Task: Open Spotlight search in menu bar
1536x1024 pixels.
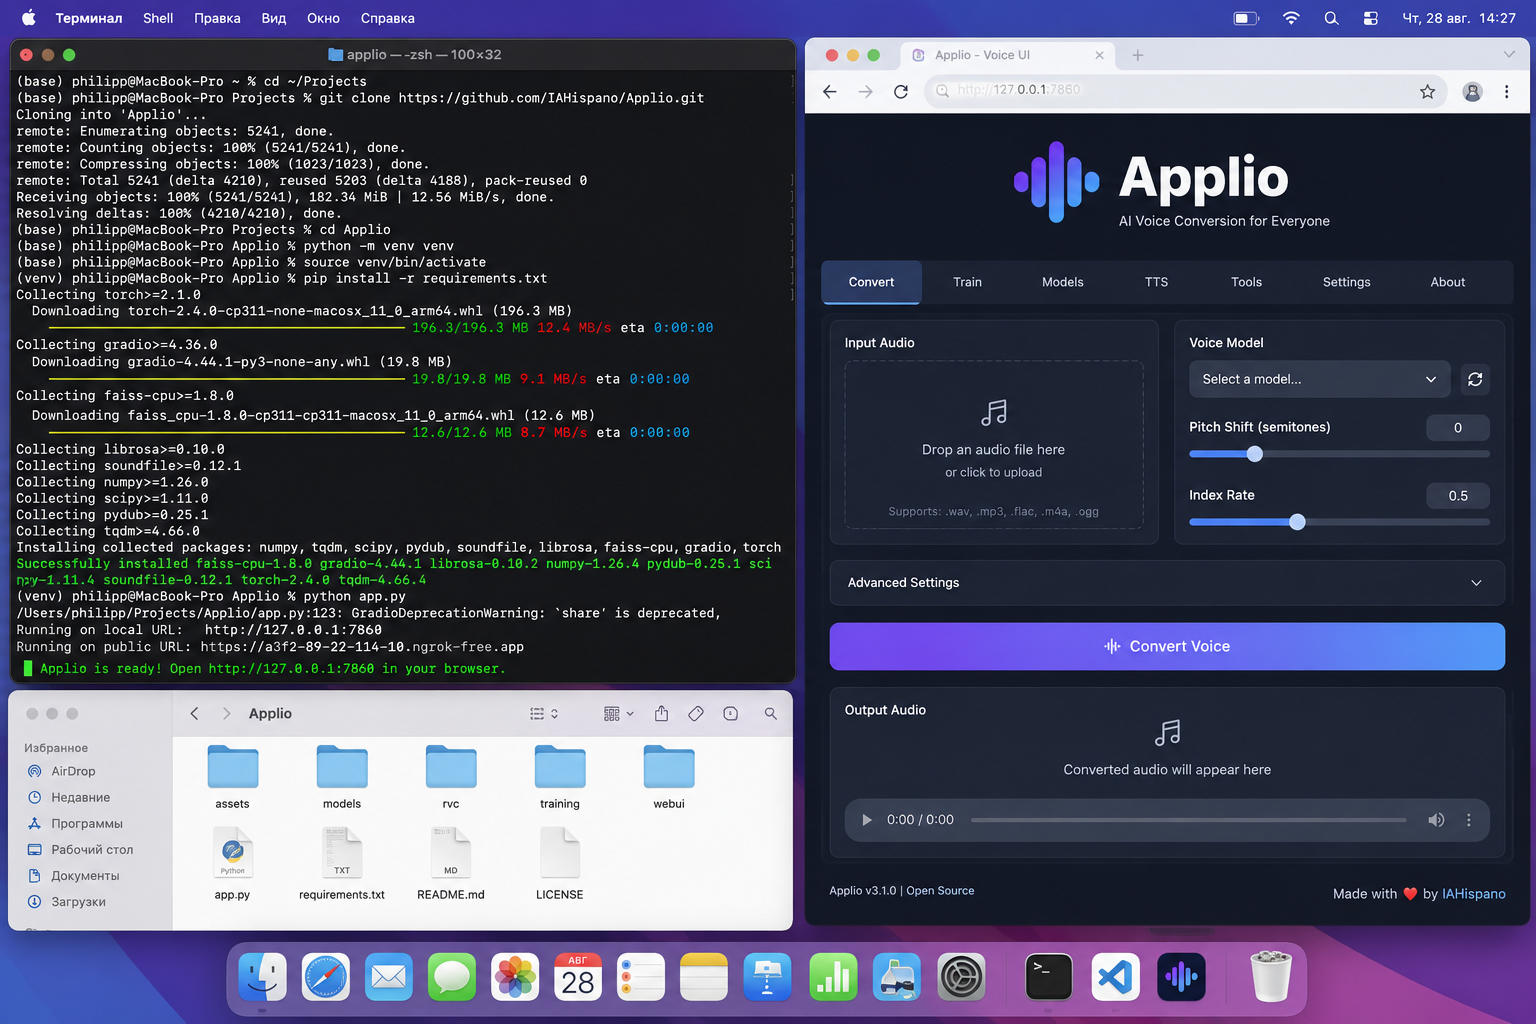Action: [x=1331, y=18]
